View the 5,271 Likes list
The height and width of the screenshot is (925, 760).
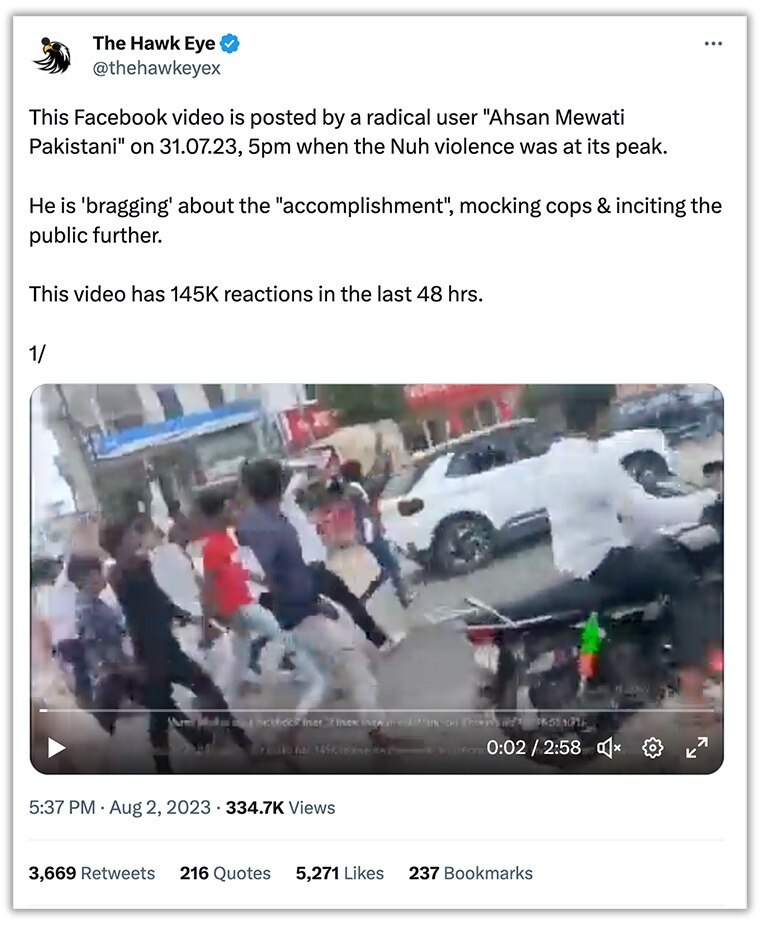coord(340,873)
